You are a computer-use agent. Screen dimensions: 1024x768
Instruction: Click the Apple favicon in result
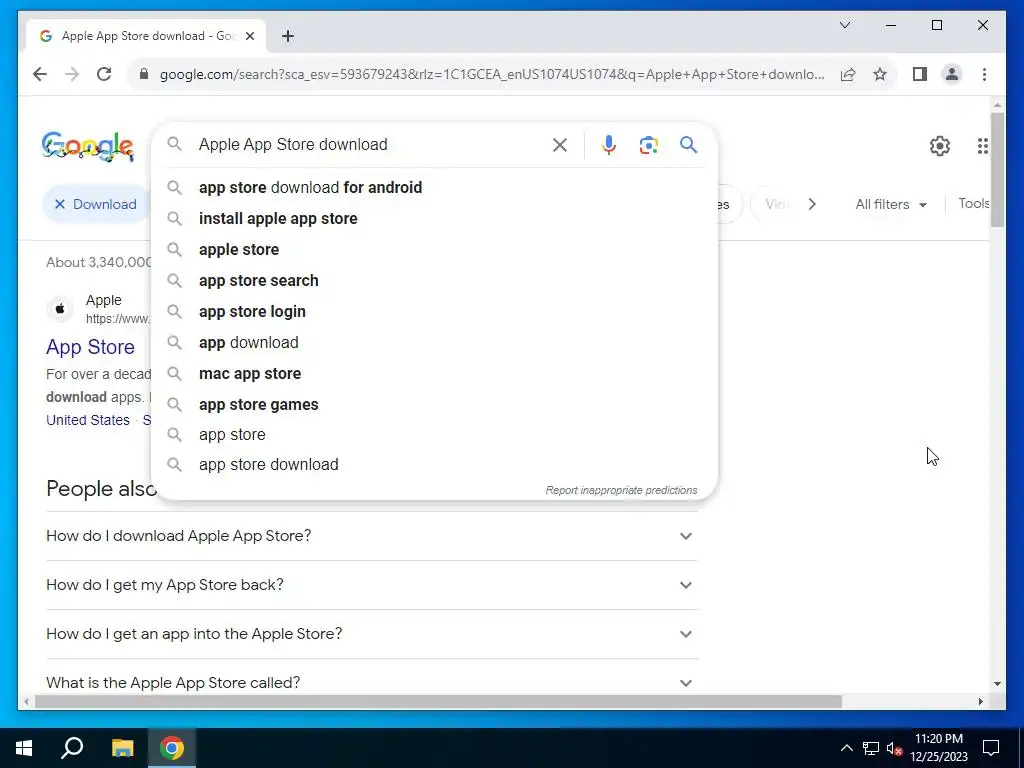click(x=60, y=308)
